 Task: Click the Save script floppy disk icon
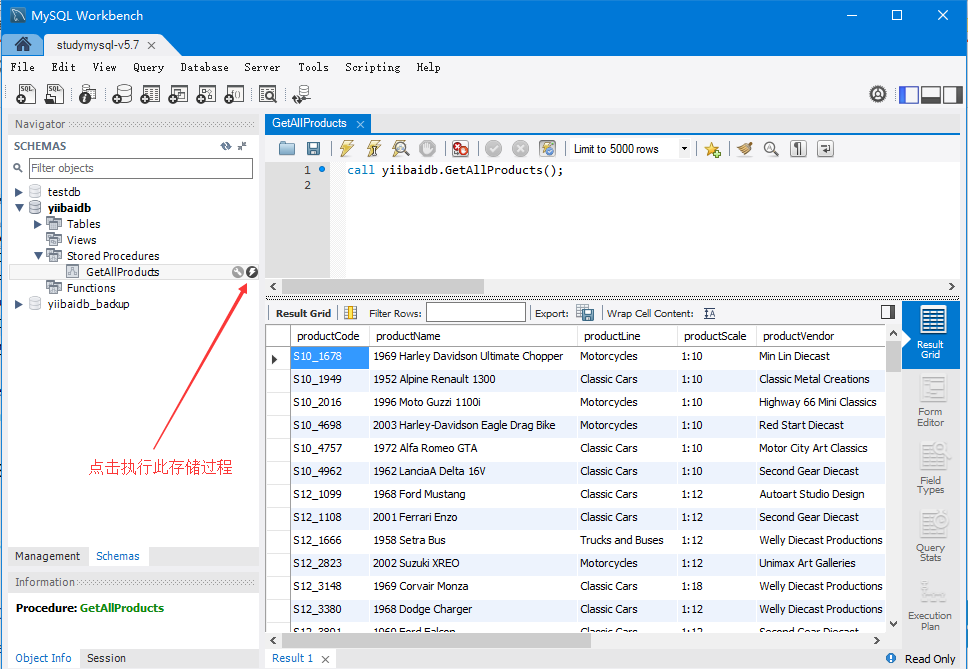314,149
